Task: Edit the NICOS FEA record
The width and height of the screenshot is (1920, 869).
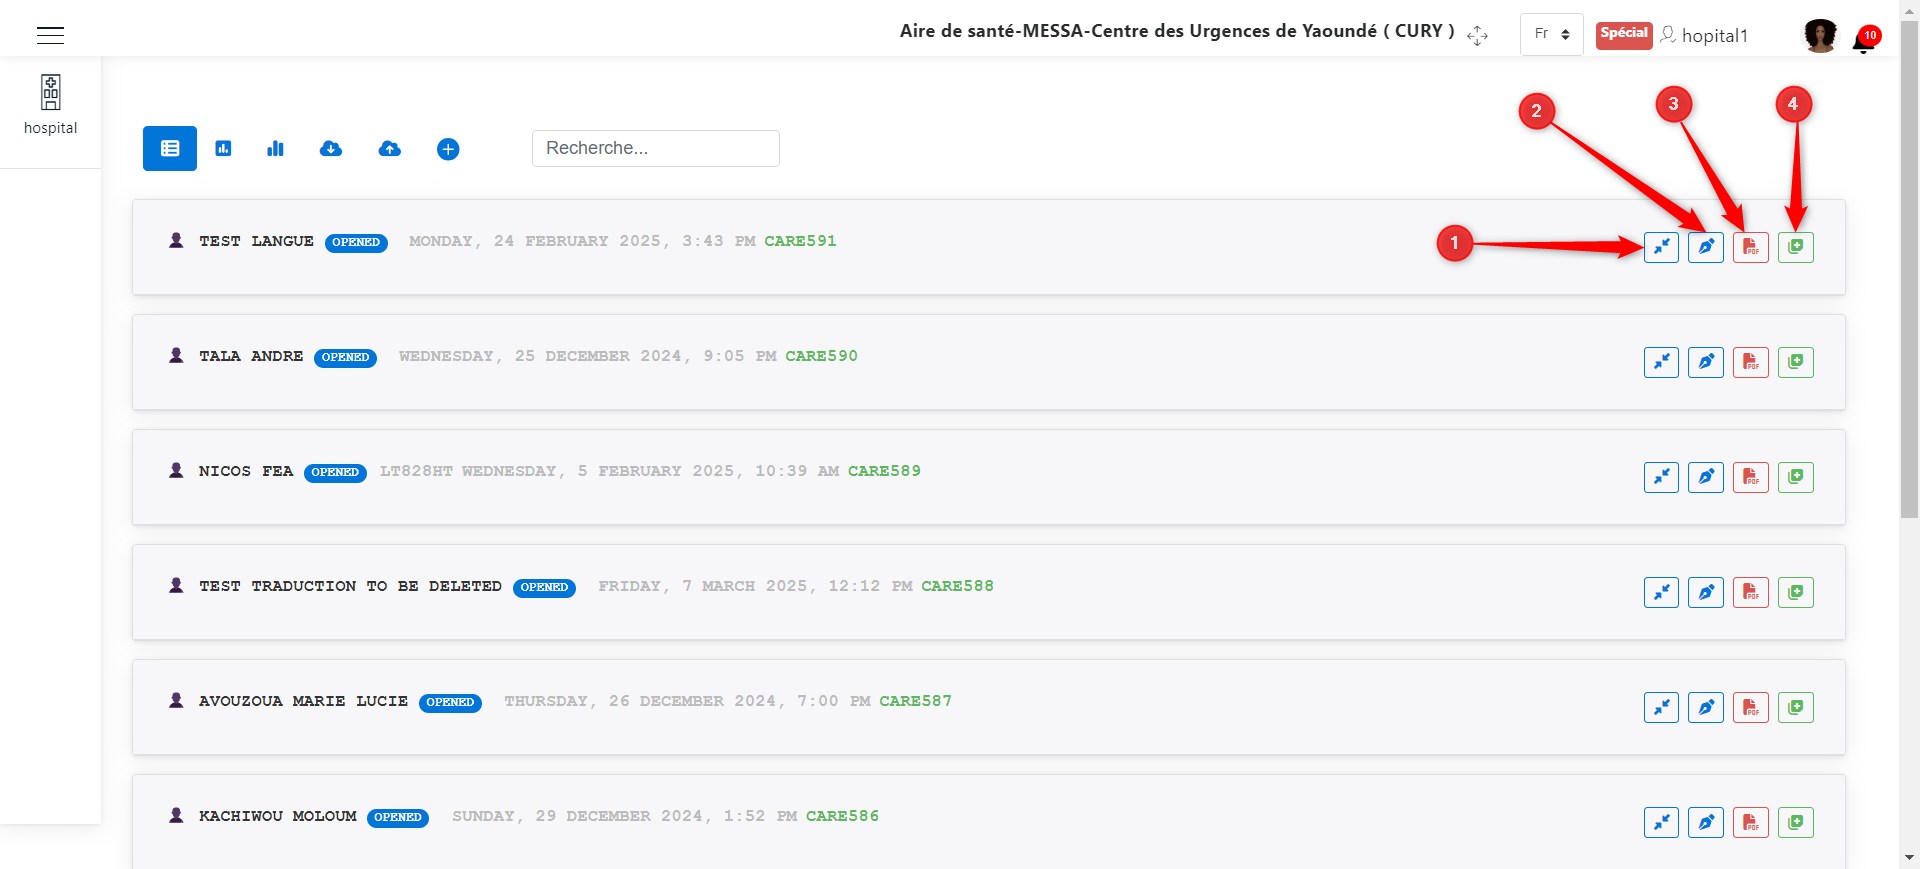Action: [1706, 477]
